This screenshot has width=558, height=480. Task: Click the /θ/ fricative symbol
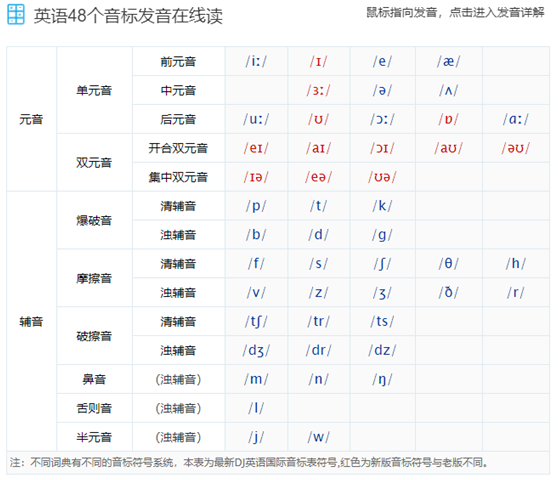[448, 264]
